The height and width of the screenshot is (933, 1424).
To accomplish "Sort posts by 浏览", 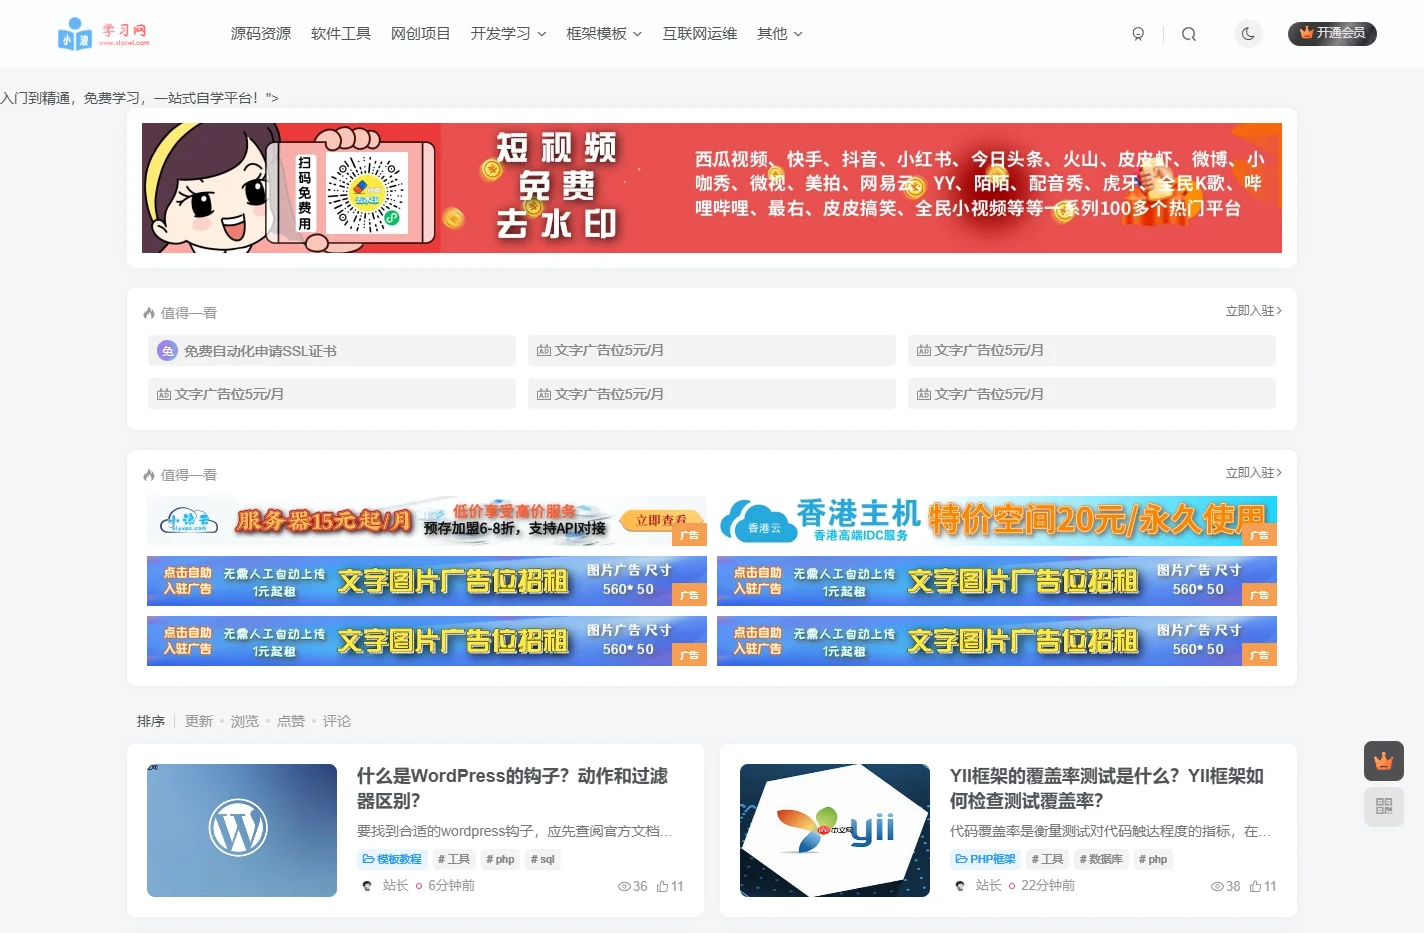I will [x=245, y=721].
